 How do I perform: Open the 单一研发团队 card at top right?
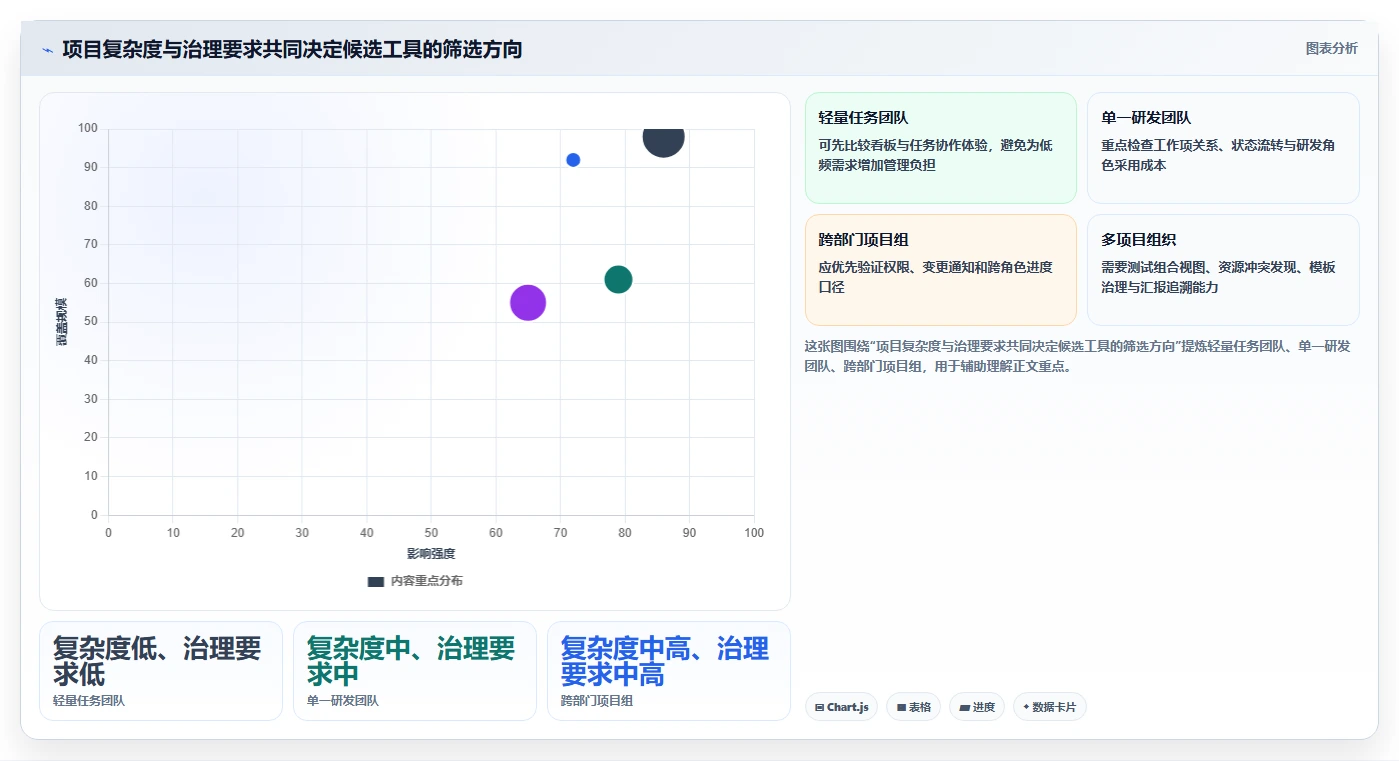[x=1223, y=148]
